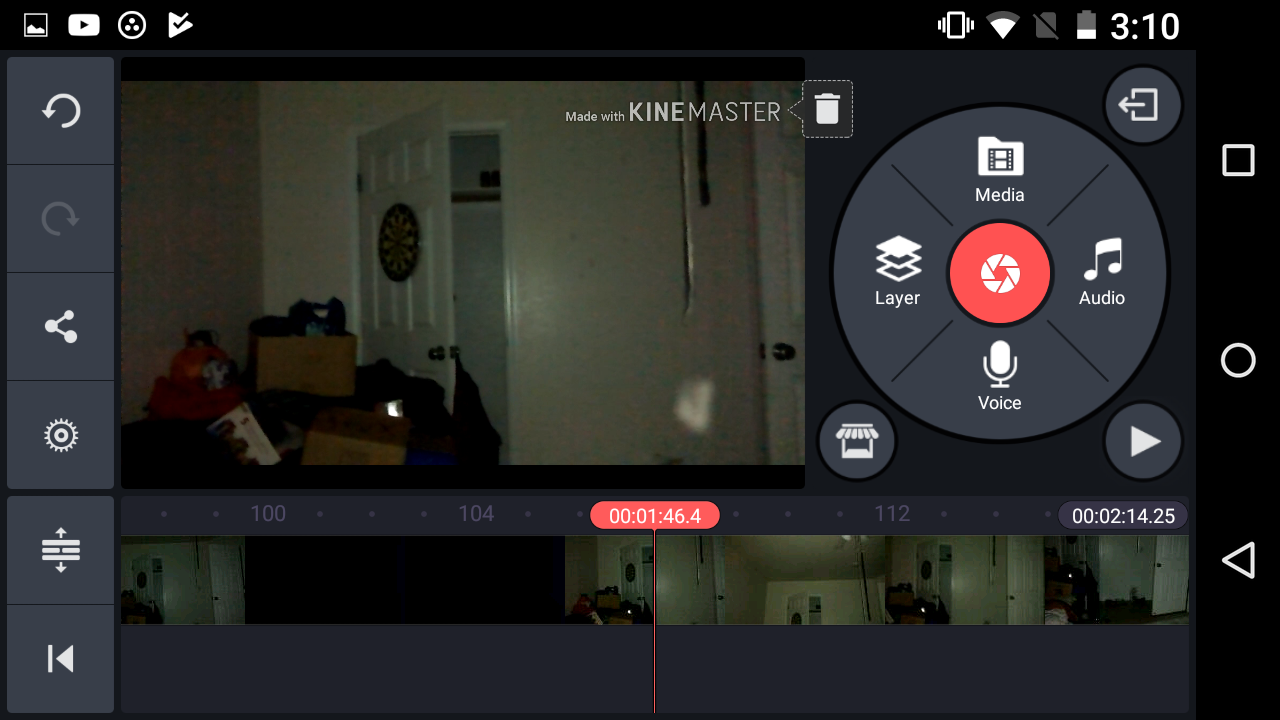Open the KineMaster asset store
Viewport: 1280px width, 720px height.
coord(857,441)
